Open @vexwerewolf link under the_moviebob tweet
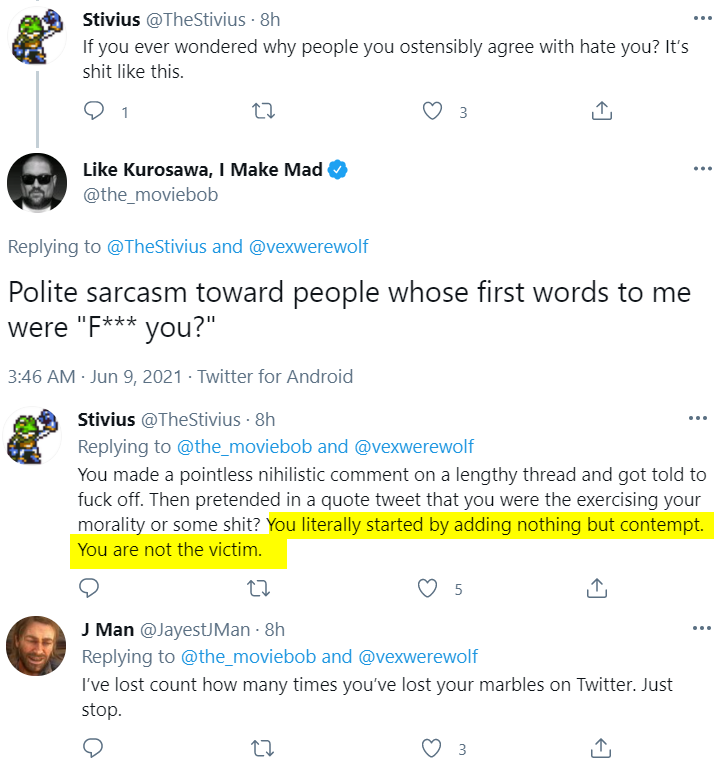This screenshot has width=720, height=765. point(309,247)
